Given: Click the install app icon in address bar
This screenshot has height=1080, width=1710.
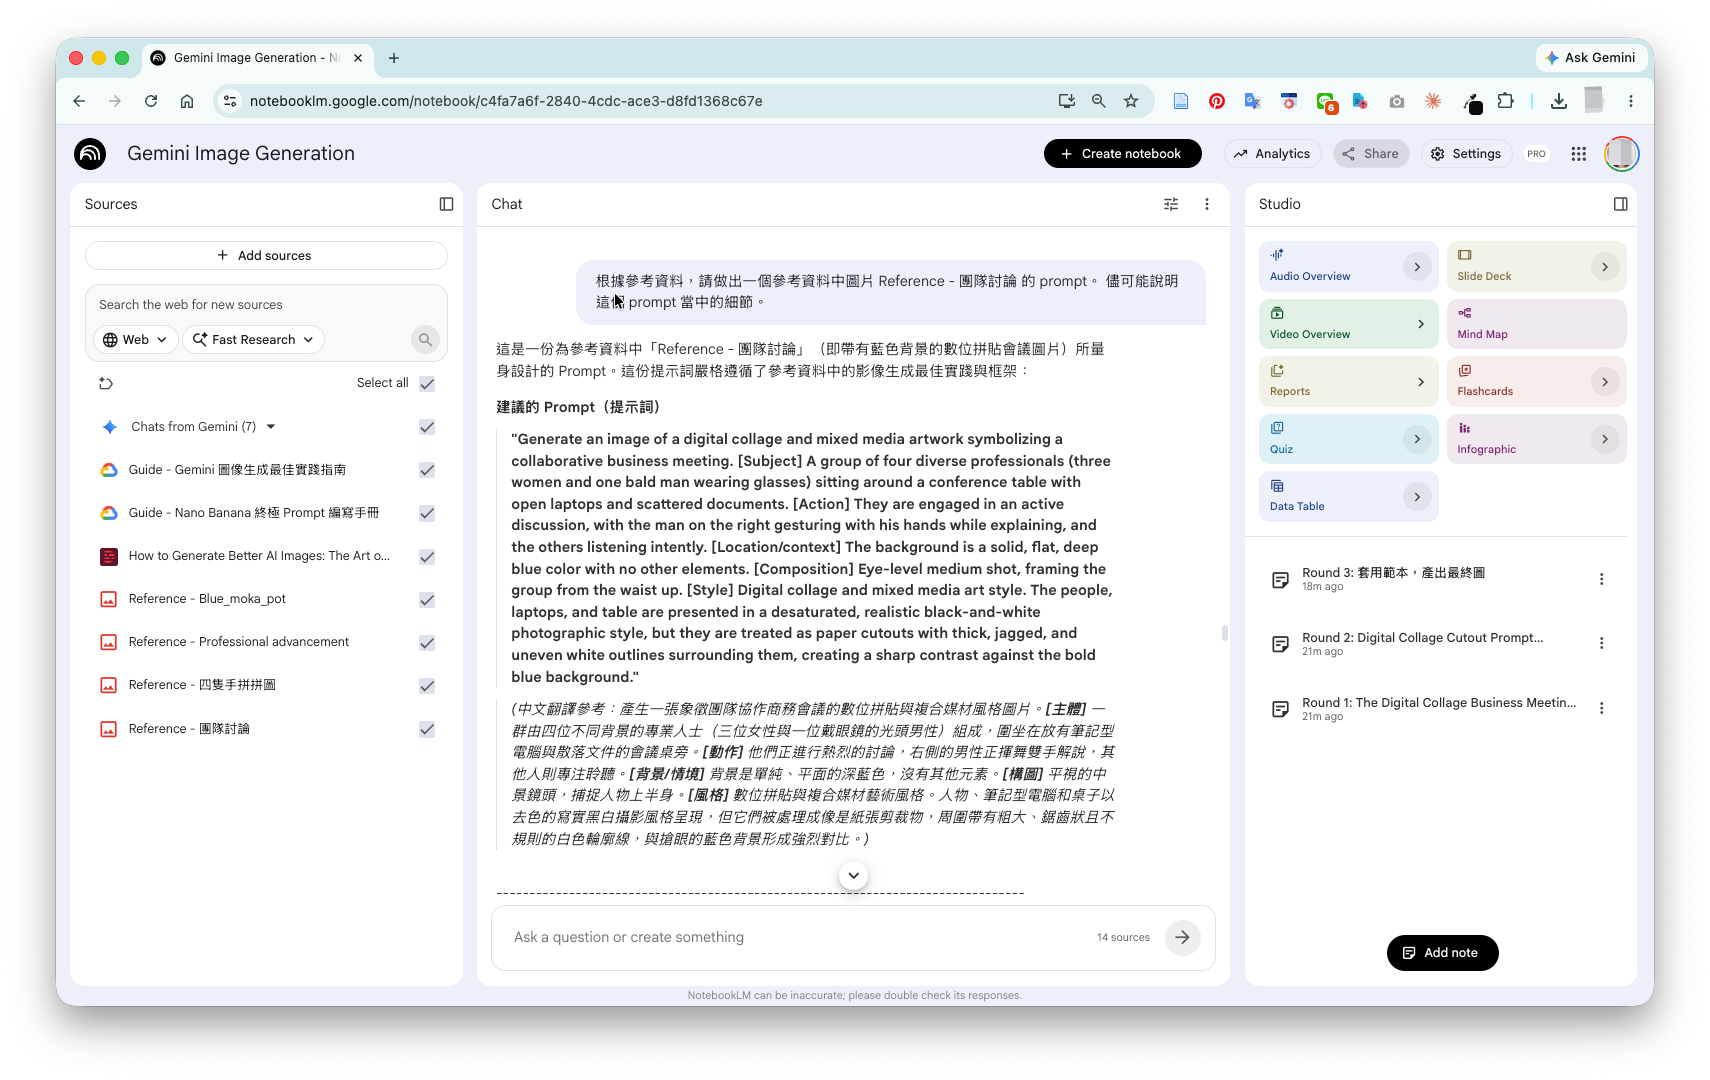Looking at the screenshot, I should point(1067,101).
